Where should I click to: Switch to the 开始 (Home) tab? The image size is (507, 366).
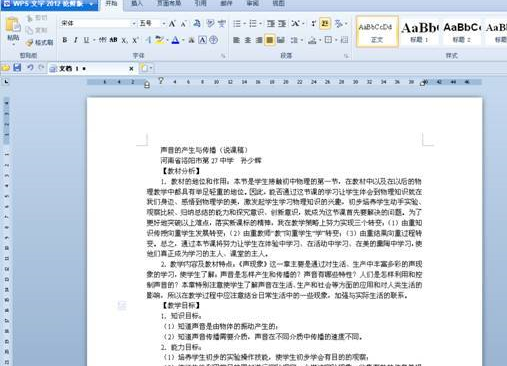pos(111,3)
